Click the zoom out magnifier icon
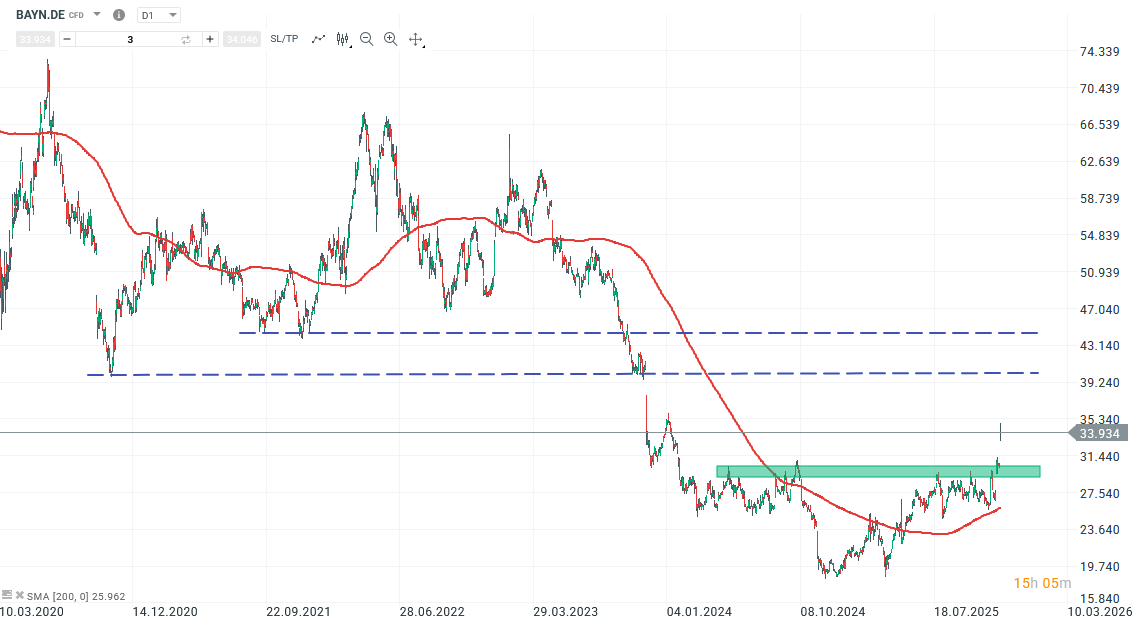Viewport: 1137px width, 623px height. [x=366, y=38]
